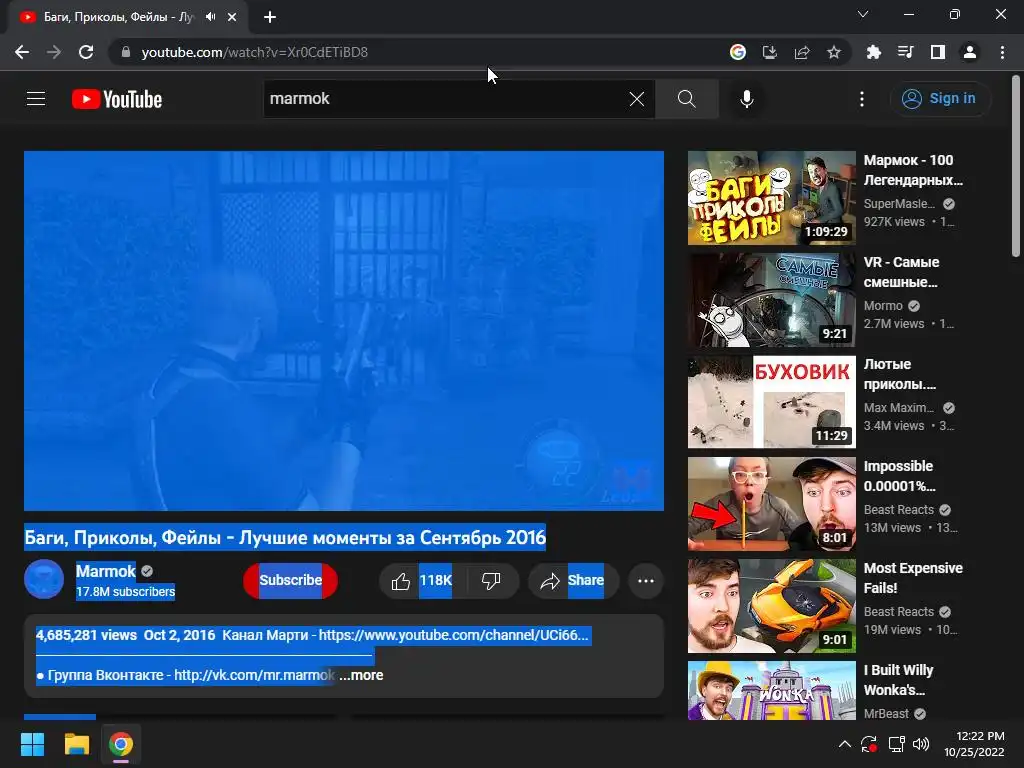
Task: Open Chrome three-dot menu
Action: [x=1002, y=52]
